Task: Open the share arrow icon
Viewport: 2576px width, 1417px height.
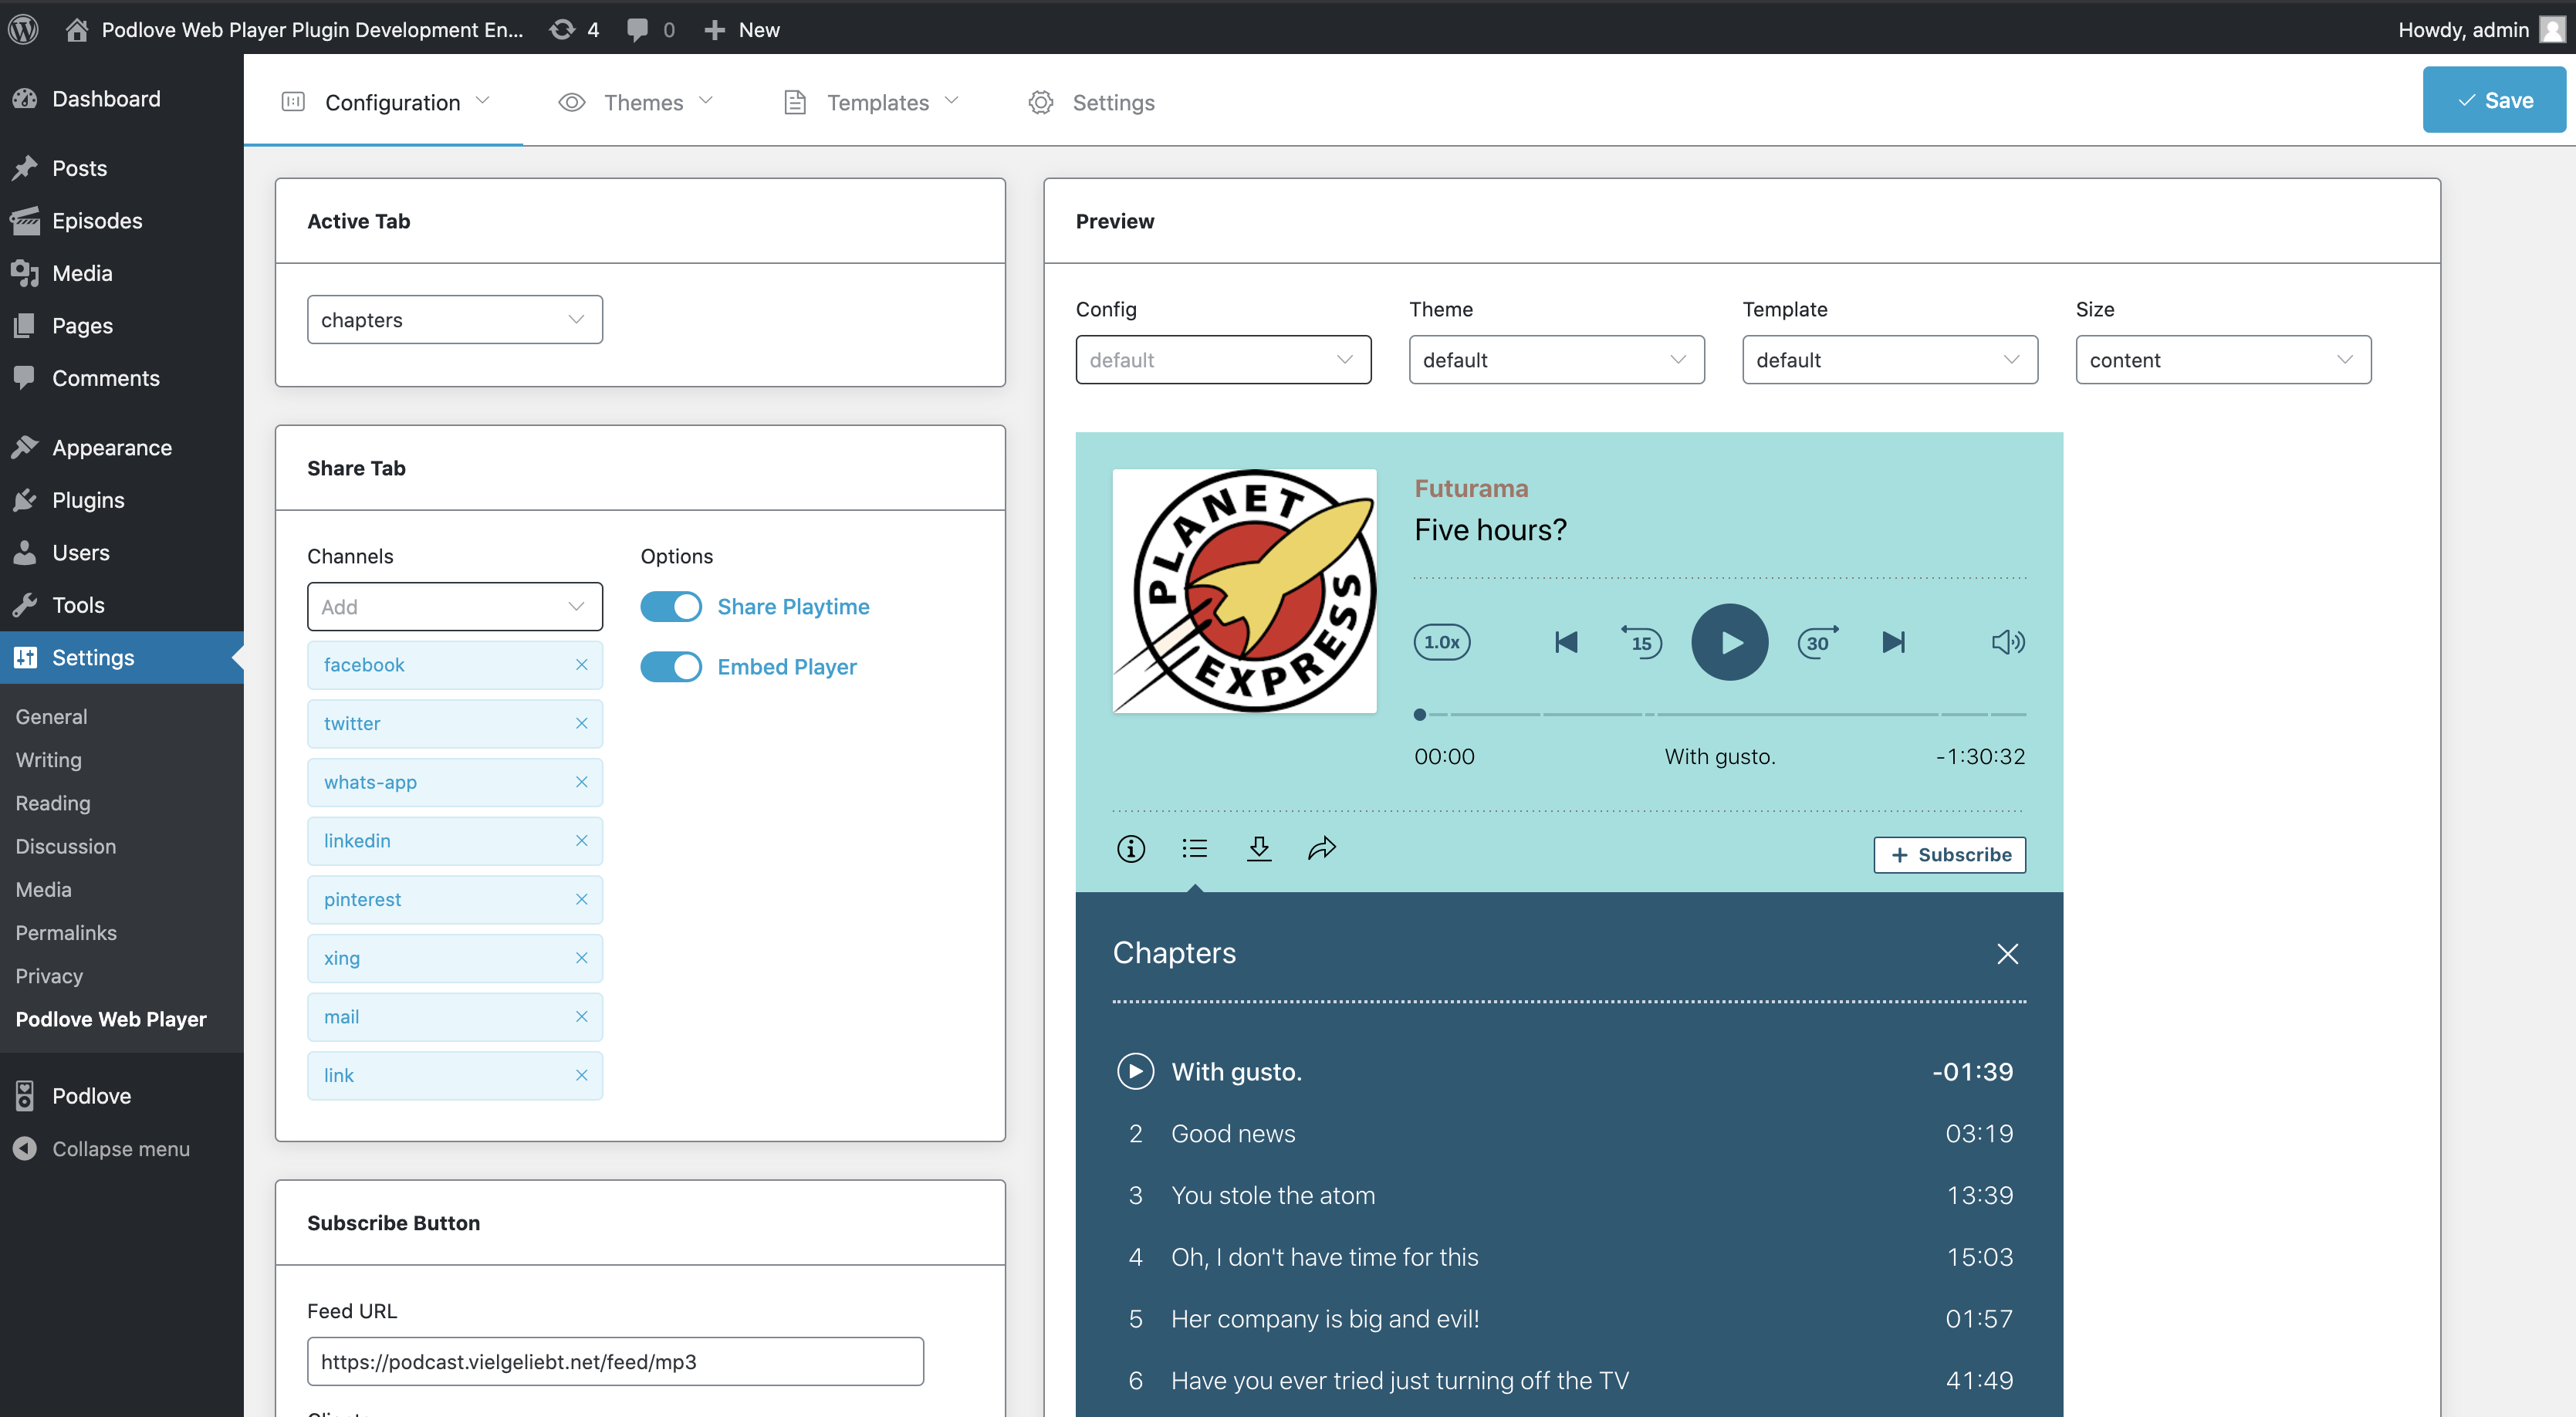Action: [1322, 849]
